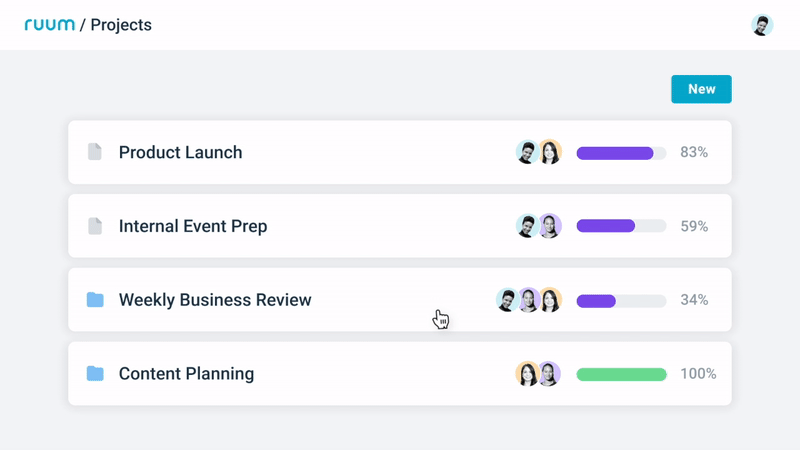The image size is (800, 450).
Task: Click the Product Launch 83% progress bar
Action: click(621, 153)
